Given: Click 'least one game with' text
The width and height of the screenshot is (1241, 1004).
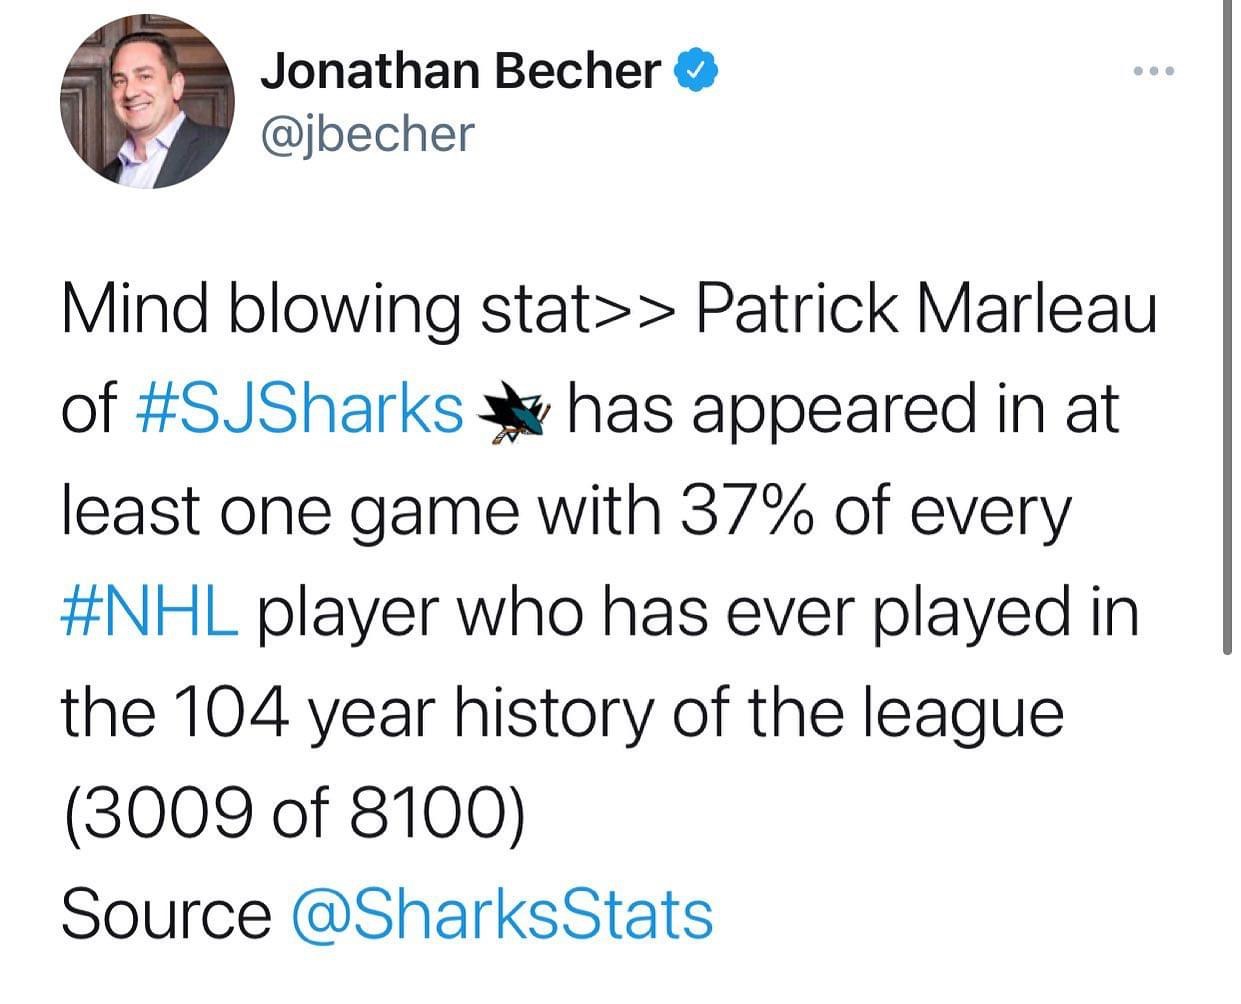Looking at the screenshot, I should (x=361, y=512).
